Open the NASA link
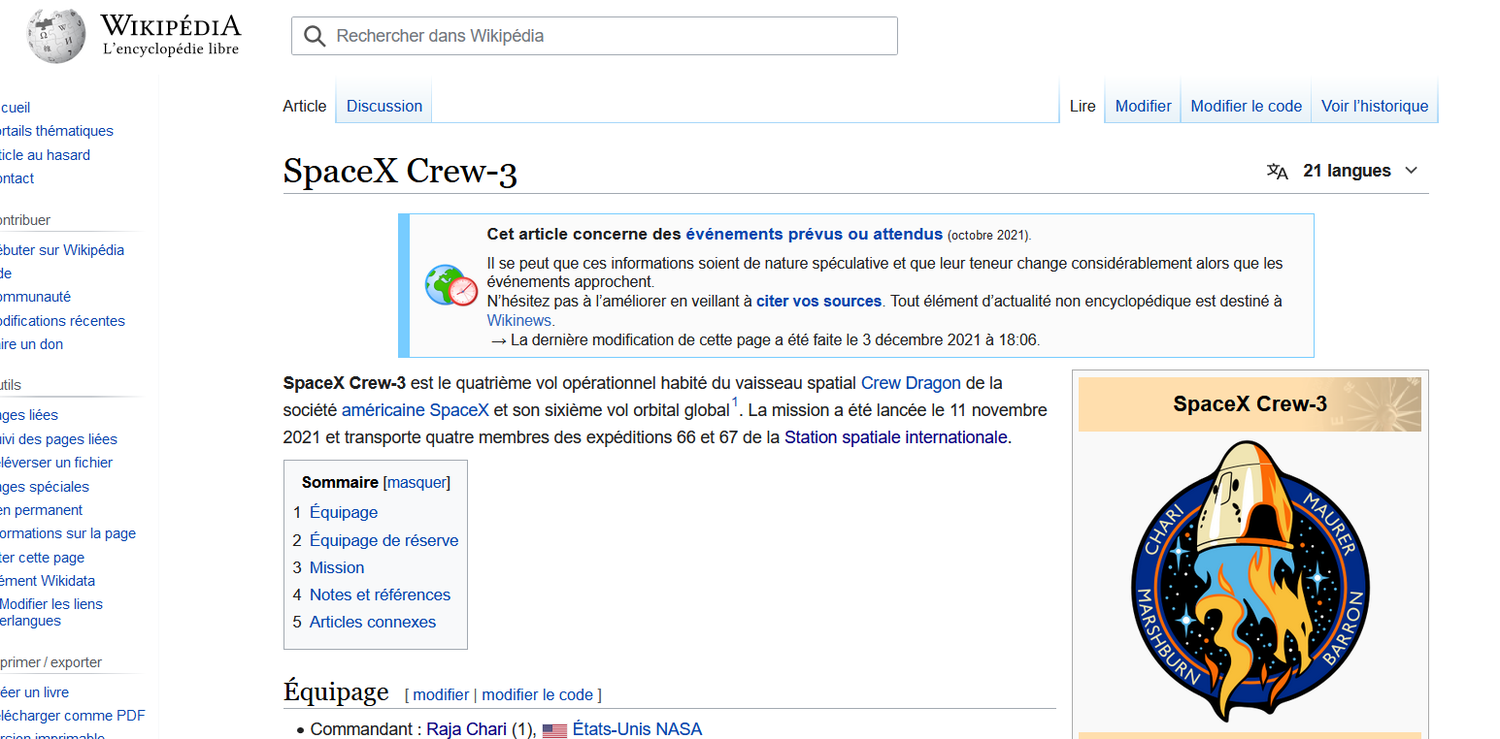The image size is (1500, 739). click(x=678, y=730)
